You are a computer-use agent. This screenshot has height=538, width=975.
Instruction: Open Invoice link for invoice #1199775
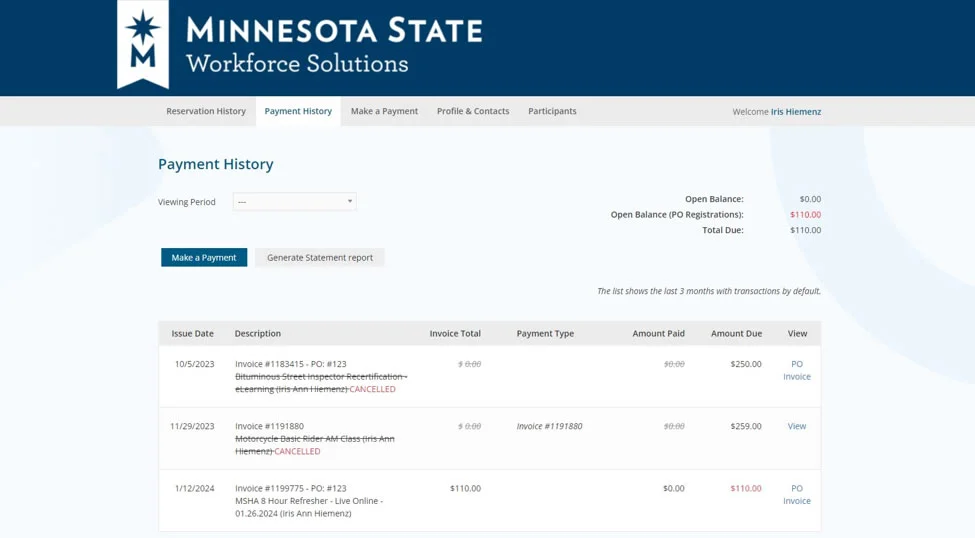pyautogui.click(x=797, y=501)
